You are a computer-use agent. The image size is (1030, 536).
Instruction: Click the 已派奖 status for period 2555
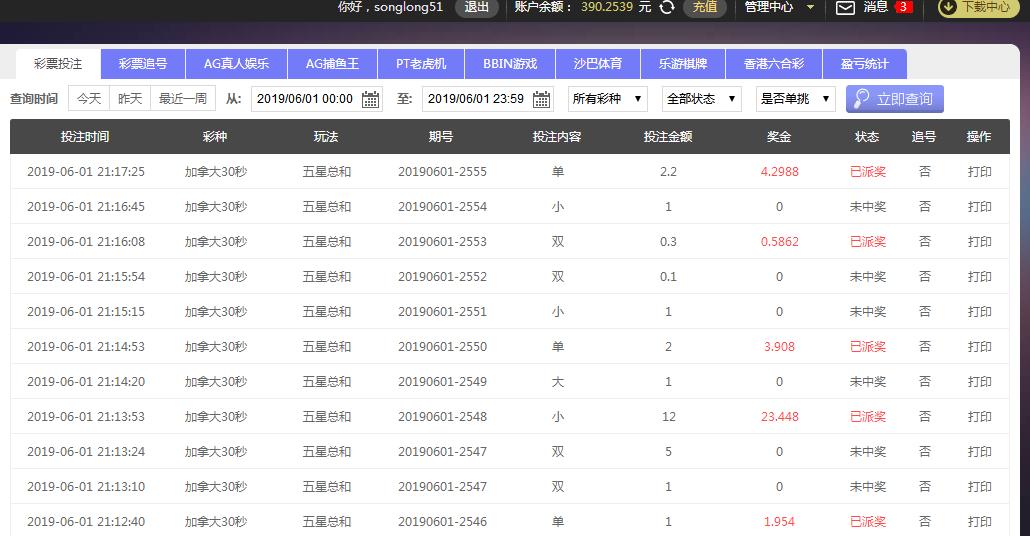868,171
